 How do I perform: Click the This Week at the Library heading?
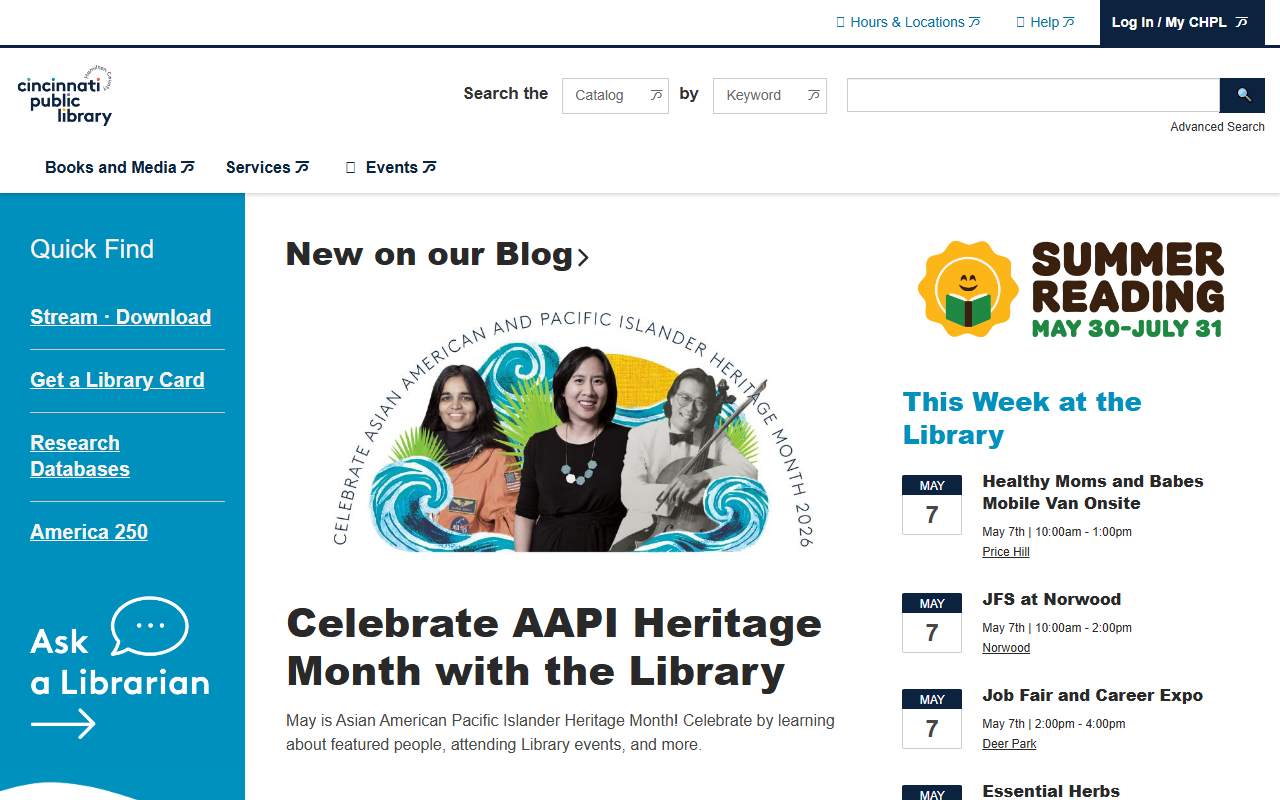1022,418
